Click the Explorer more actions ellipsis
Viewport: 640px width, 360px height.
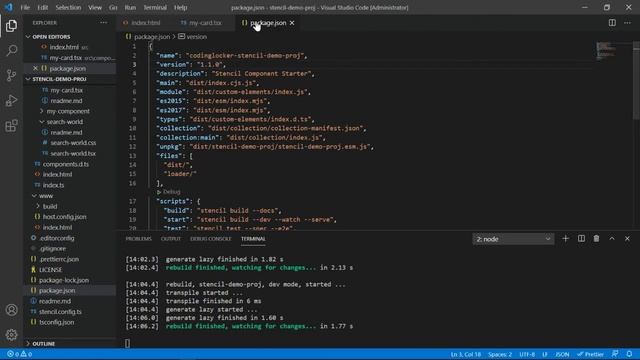(x=104, y=23)
